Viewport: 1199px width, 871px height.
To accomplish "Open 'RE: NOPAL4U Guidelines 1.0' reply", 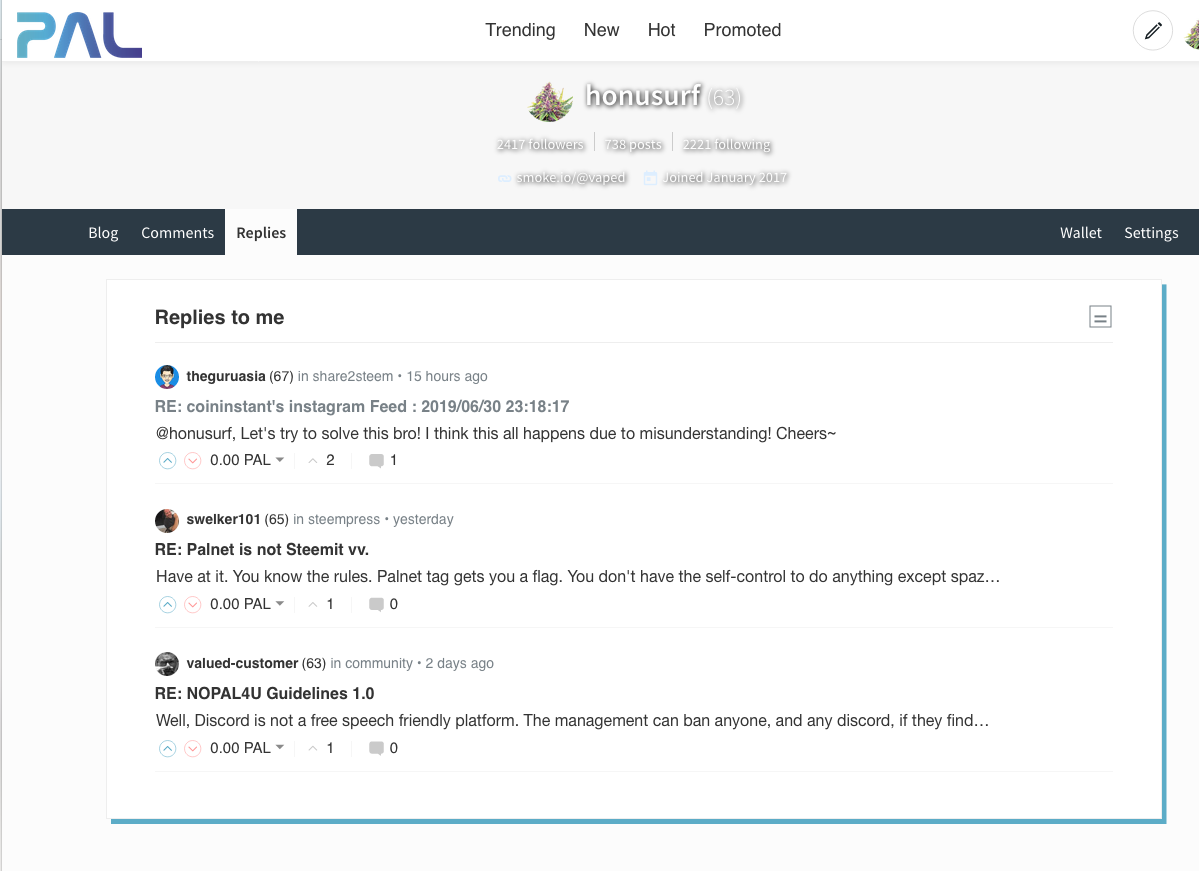I will pyautogui.click(x=265, y=693).
